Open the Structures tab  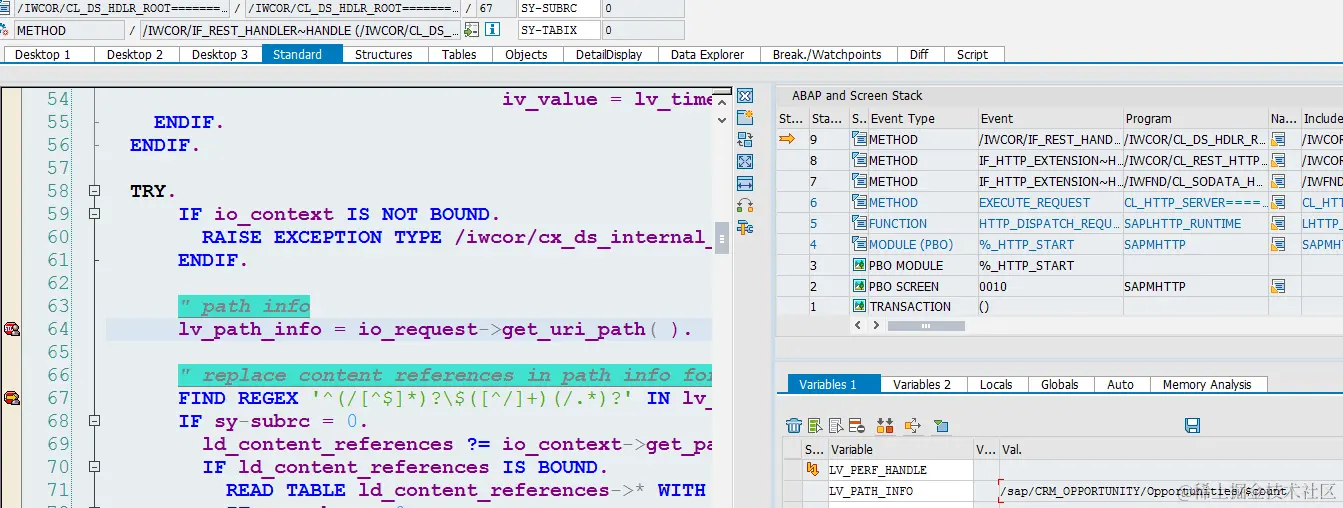tap(384, 54)
